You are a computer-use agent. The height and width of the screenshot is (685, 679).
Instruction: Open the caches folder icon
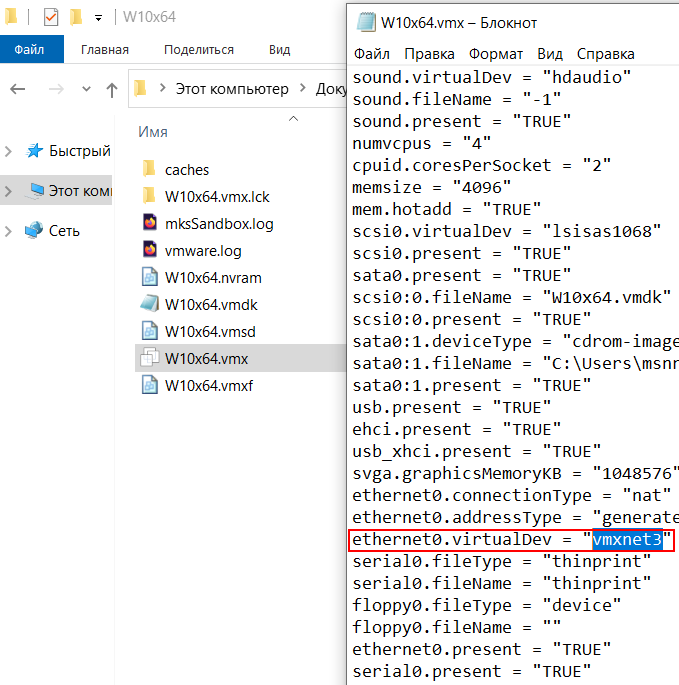[149, 169]
